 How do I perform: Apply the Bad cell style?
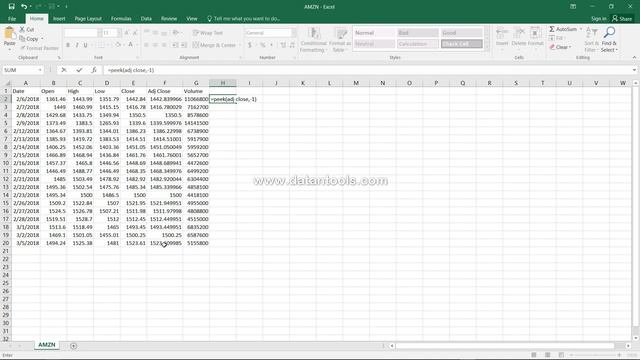click(x=418, y=33)
